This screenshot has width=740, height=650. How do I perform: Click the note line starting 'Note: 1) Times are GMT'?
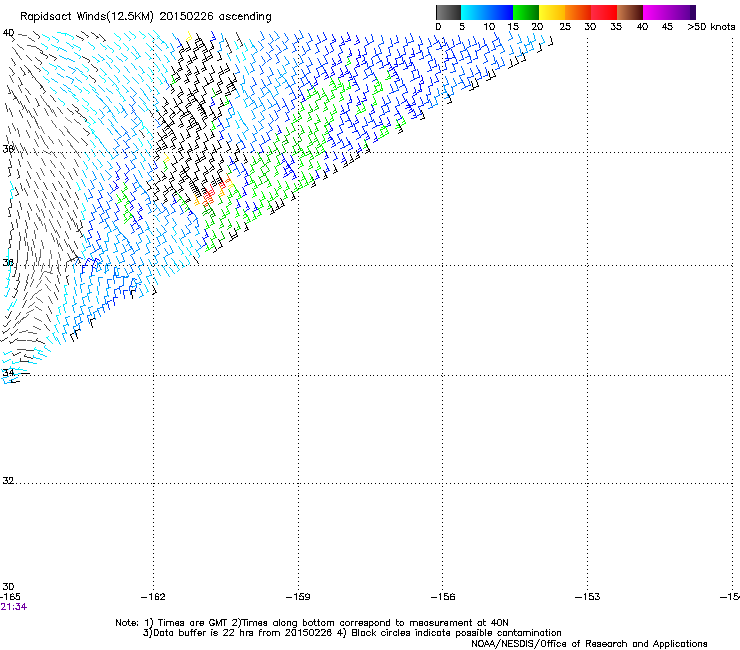pyautogui.click(x=312, y=623)
